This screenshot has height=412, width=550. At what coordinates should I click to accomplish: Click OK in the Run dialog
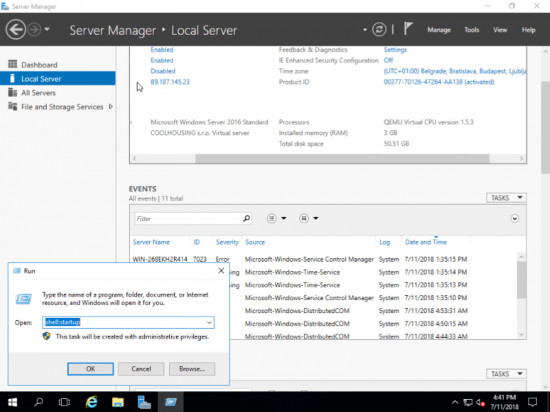90,369
